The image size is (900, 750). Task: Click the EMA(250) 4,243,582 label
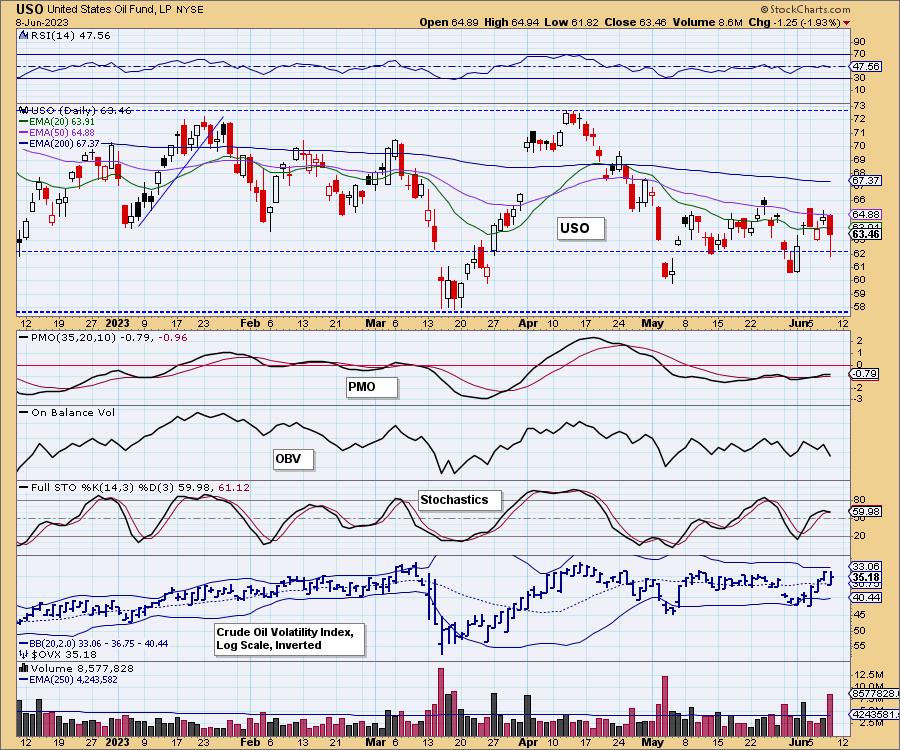[x=73, y=679]
